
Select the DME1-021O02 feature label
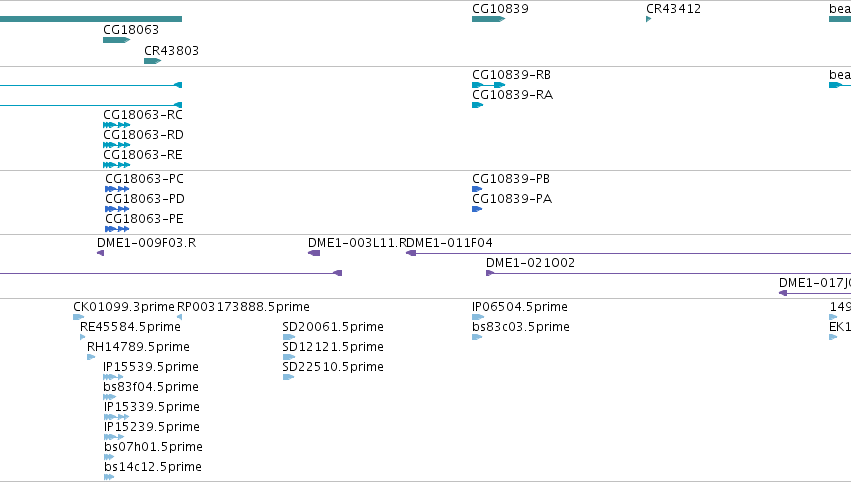(x=530, y=263)
